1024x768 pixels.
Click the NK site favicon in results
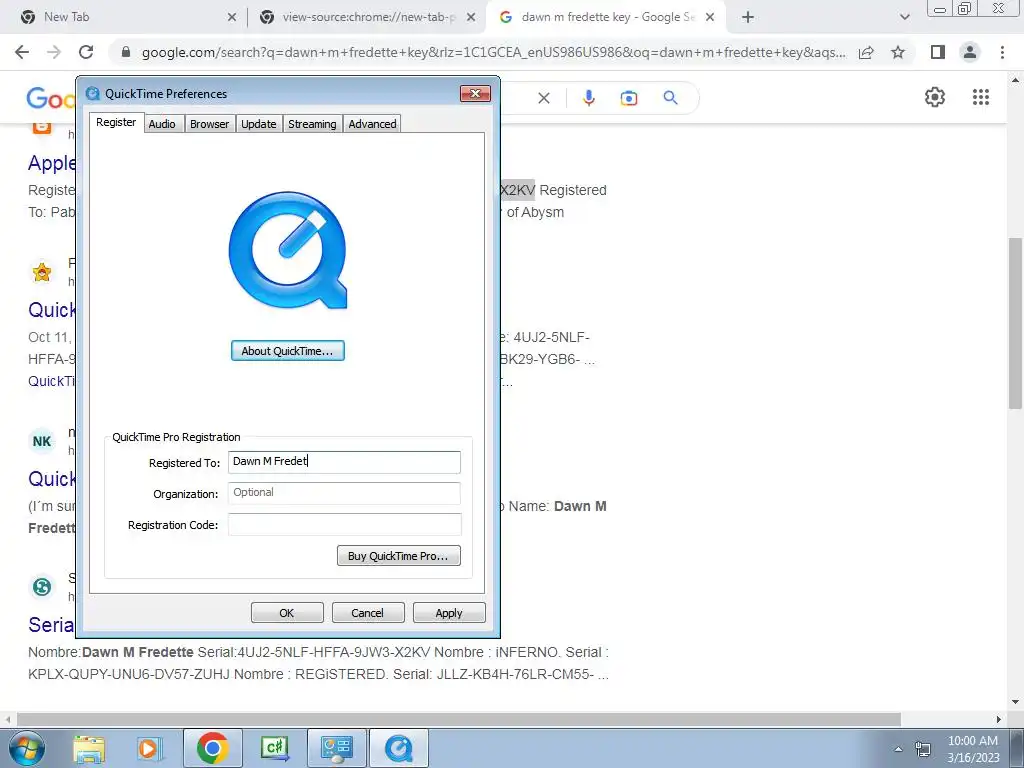42,441
